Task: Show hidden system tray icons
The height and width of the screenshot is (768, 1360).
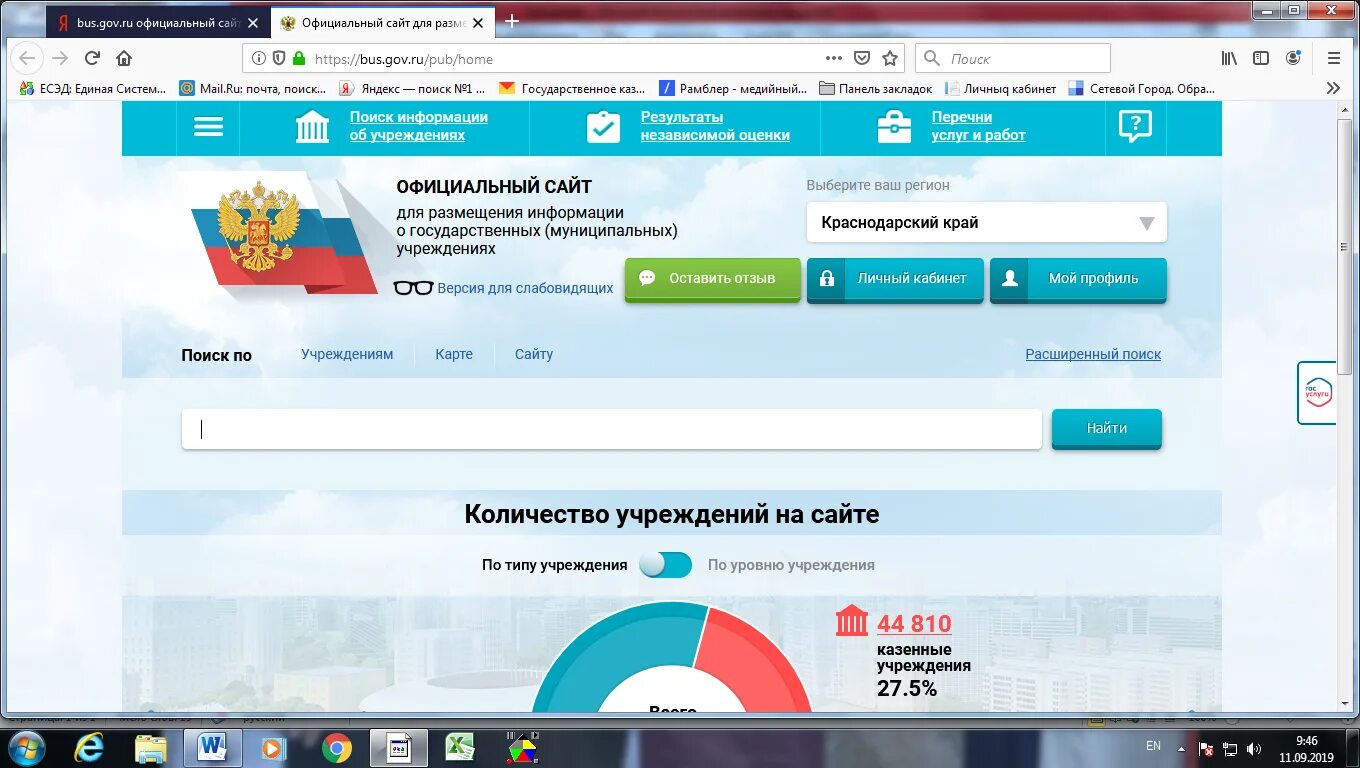Action: (1183, 748)
